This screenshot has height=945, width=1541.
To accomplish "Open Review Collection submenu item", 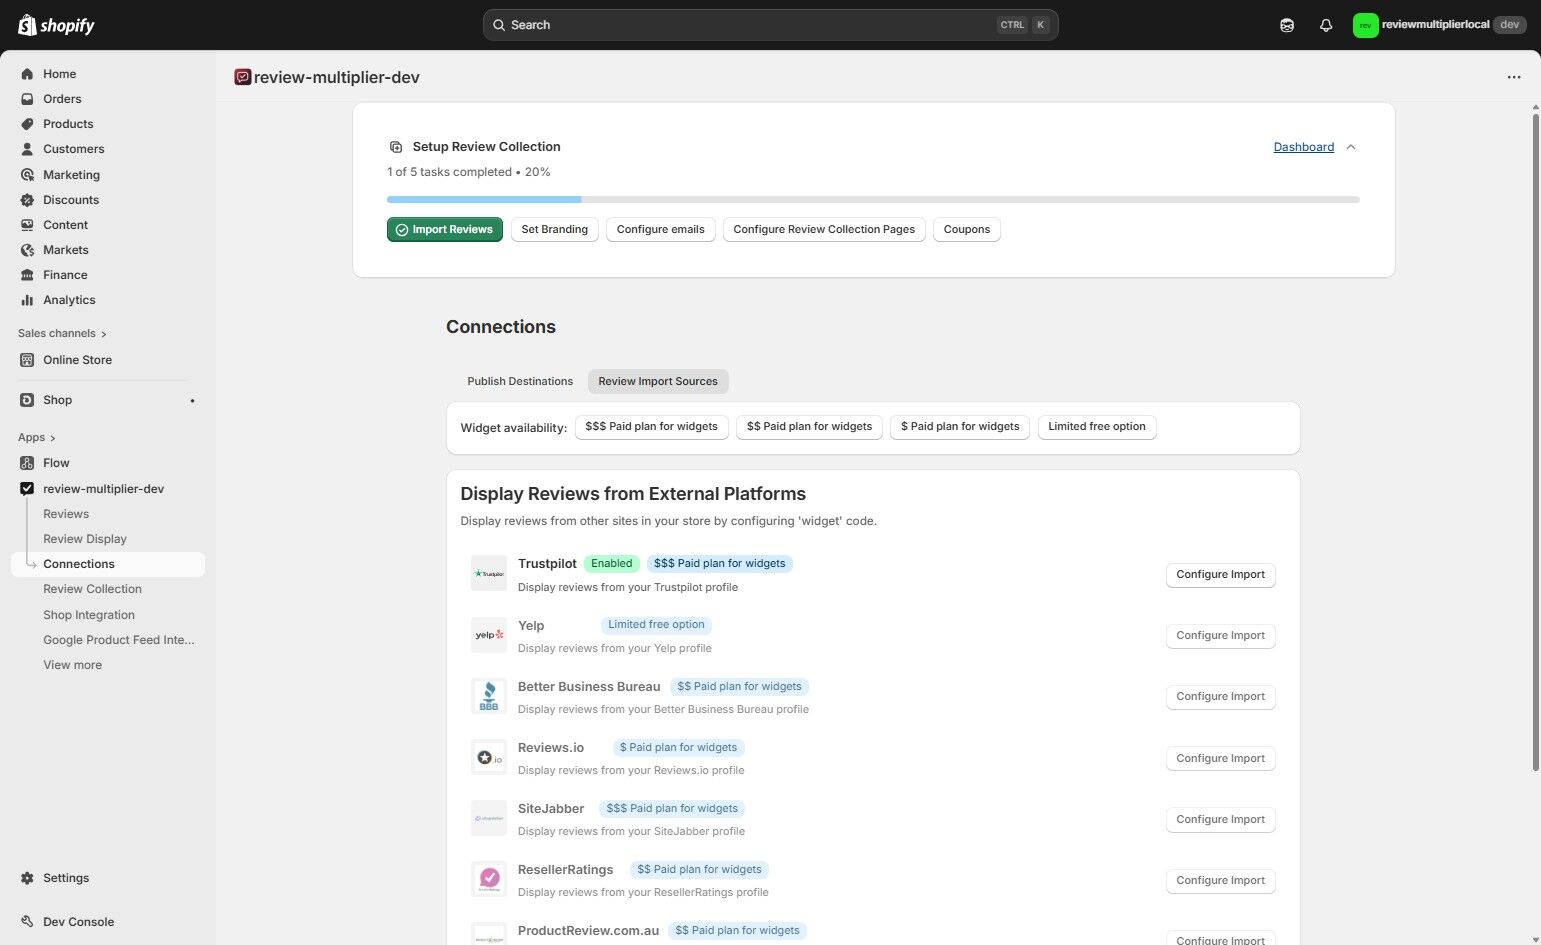I will pos(92,589).
